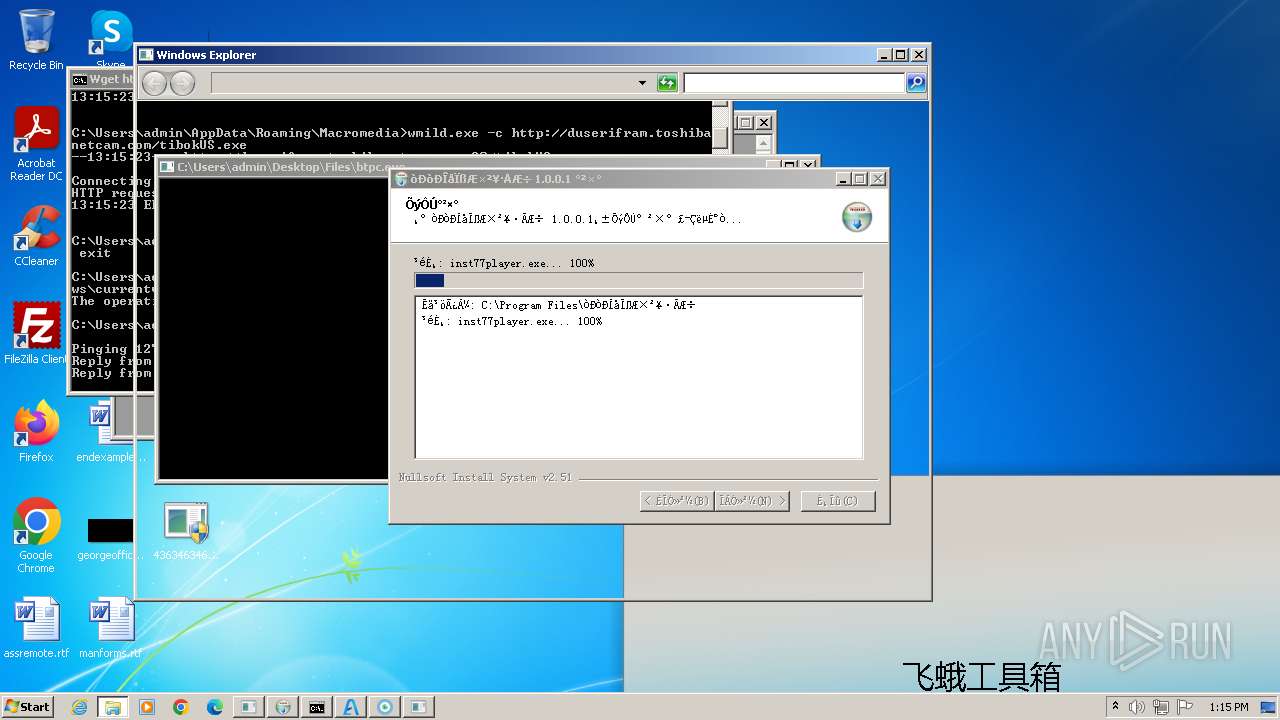Expand the Explorer address bar dropdown arrow
Screen dimensions: 1280x720
pyautogui.click(x=642, y=83)
